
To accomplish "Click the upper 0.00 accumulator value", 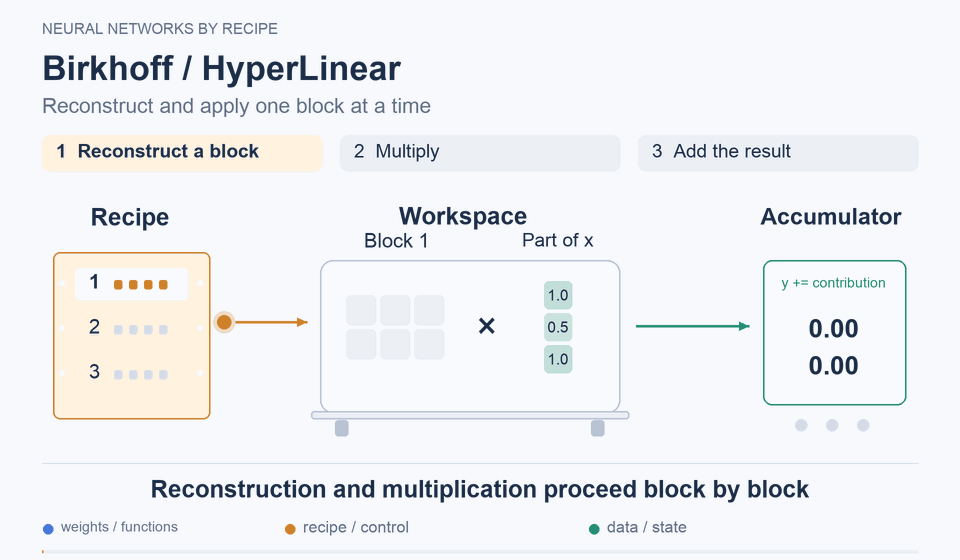I will pyautogui.click(x=833, y=329).
